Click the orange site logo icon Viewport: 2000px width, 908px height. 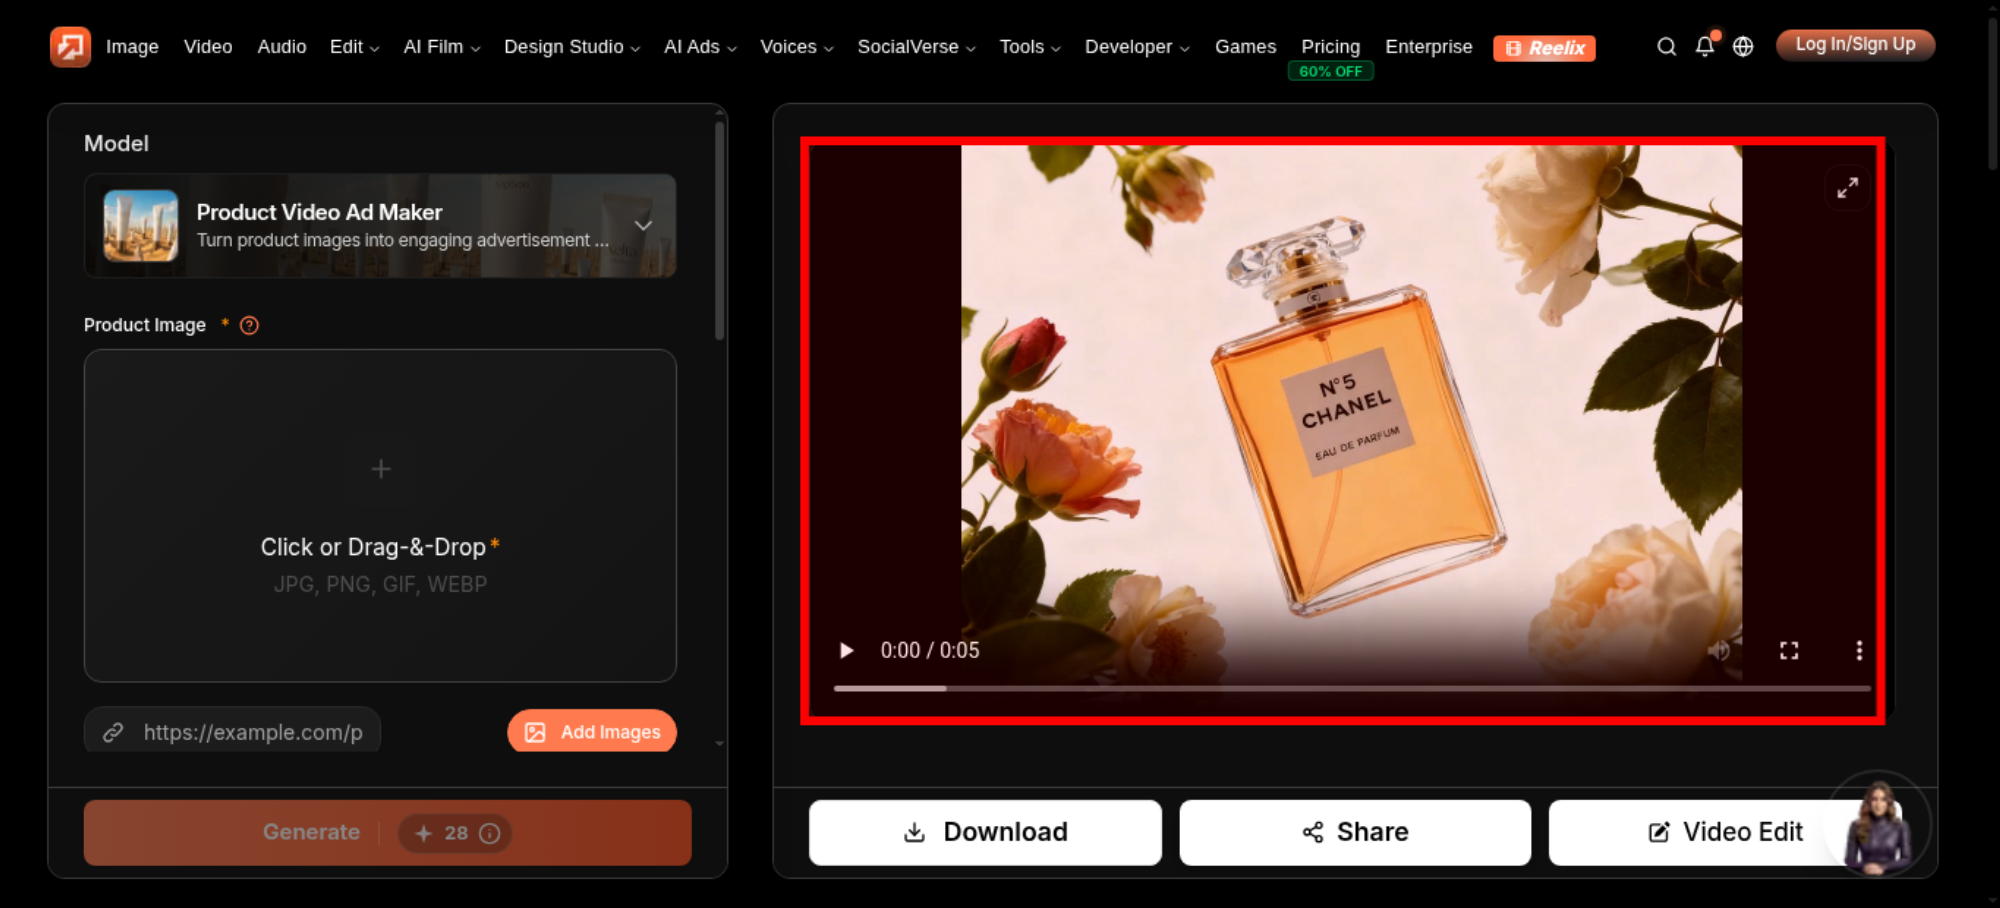[70, 46]
